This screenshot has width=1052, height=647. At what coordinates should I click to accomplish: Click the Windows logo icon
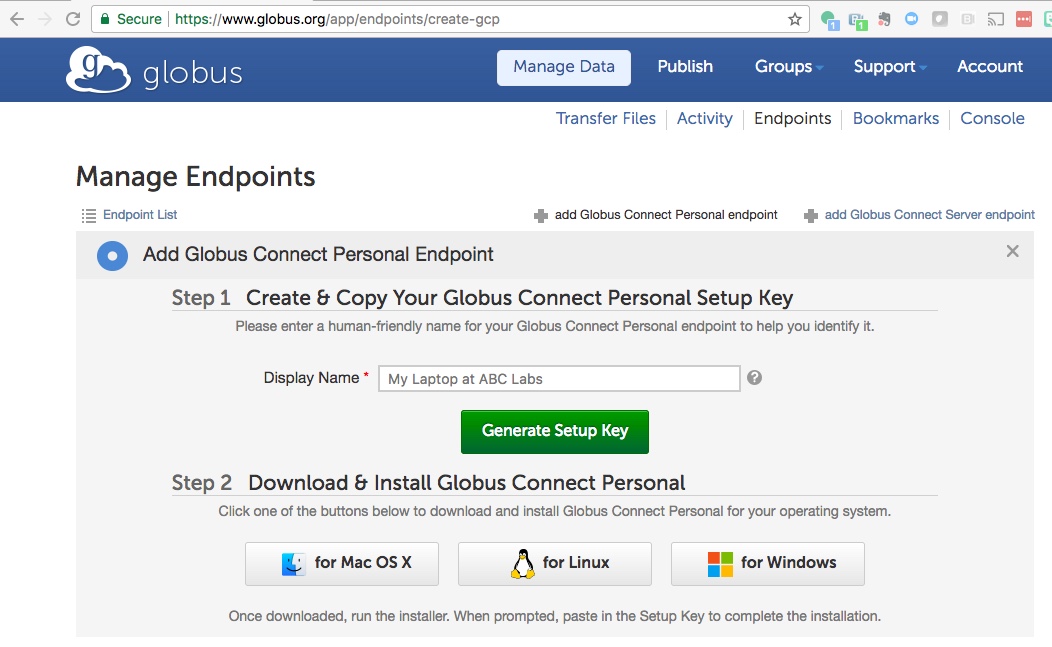tap(720, 564)
